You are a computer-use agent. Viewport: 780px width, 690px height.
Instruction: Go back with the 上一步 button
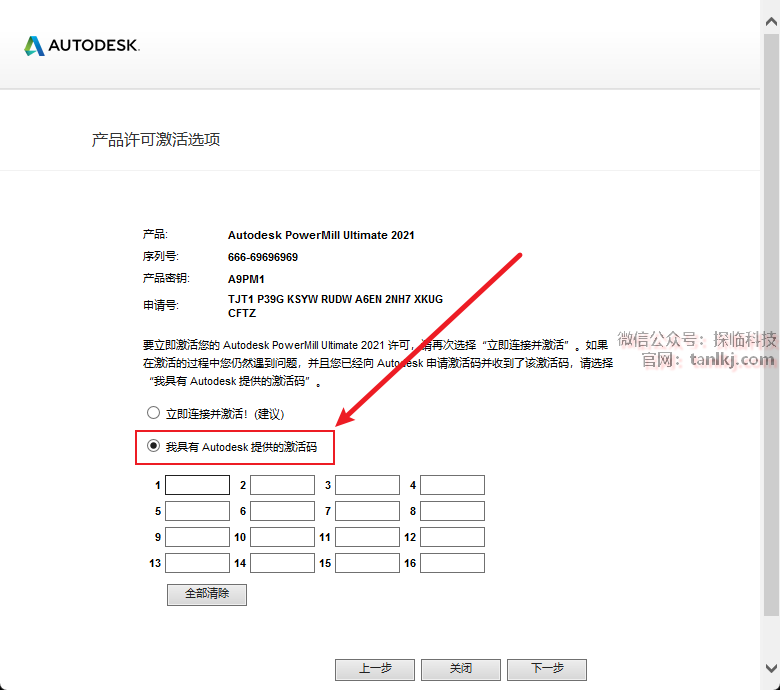(x=375, y=669)
